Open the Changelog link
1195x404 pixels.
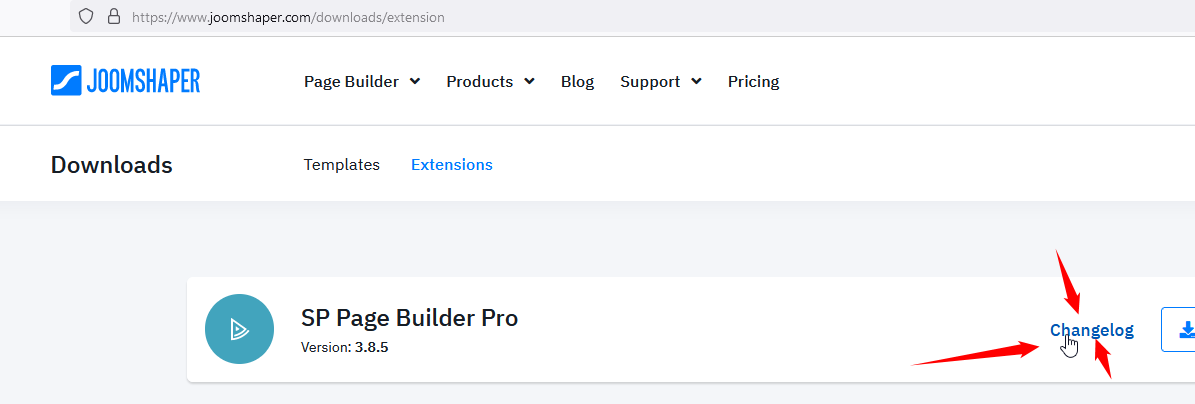[1092, 330]
